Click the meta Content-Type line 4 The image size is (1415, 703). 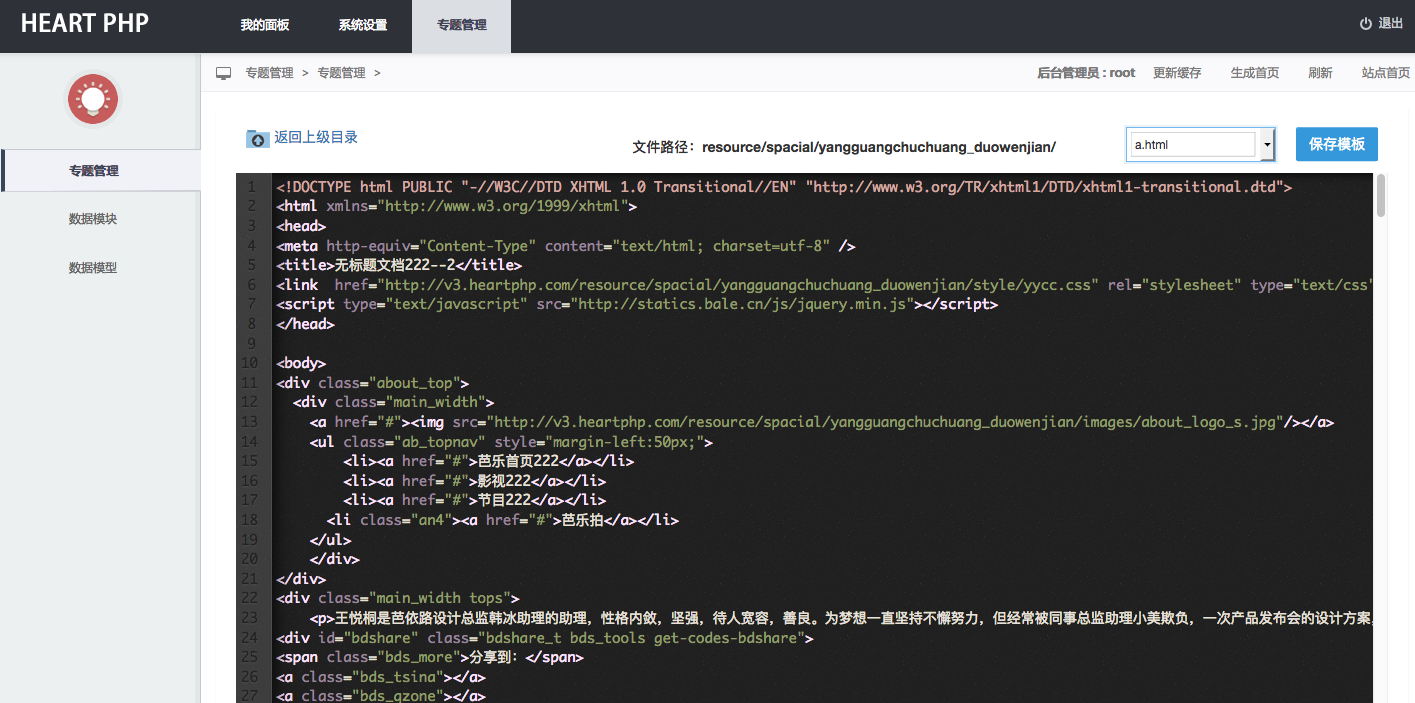pos(565,246)
